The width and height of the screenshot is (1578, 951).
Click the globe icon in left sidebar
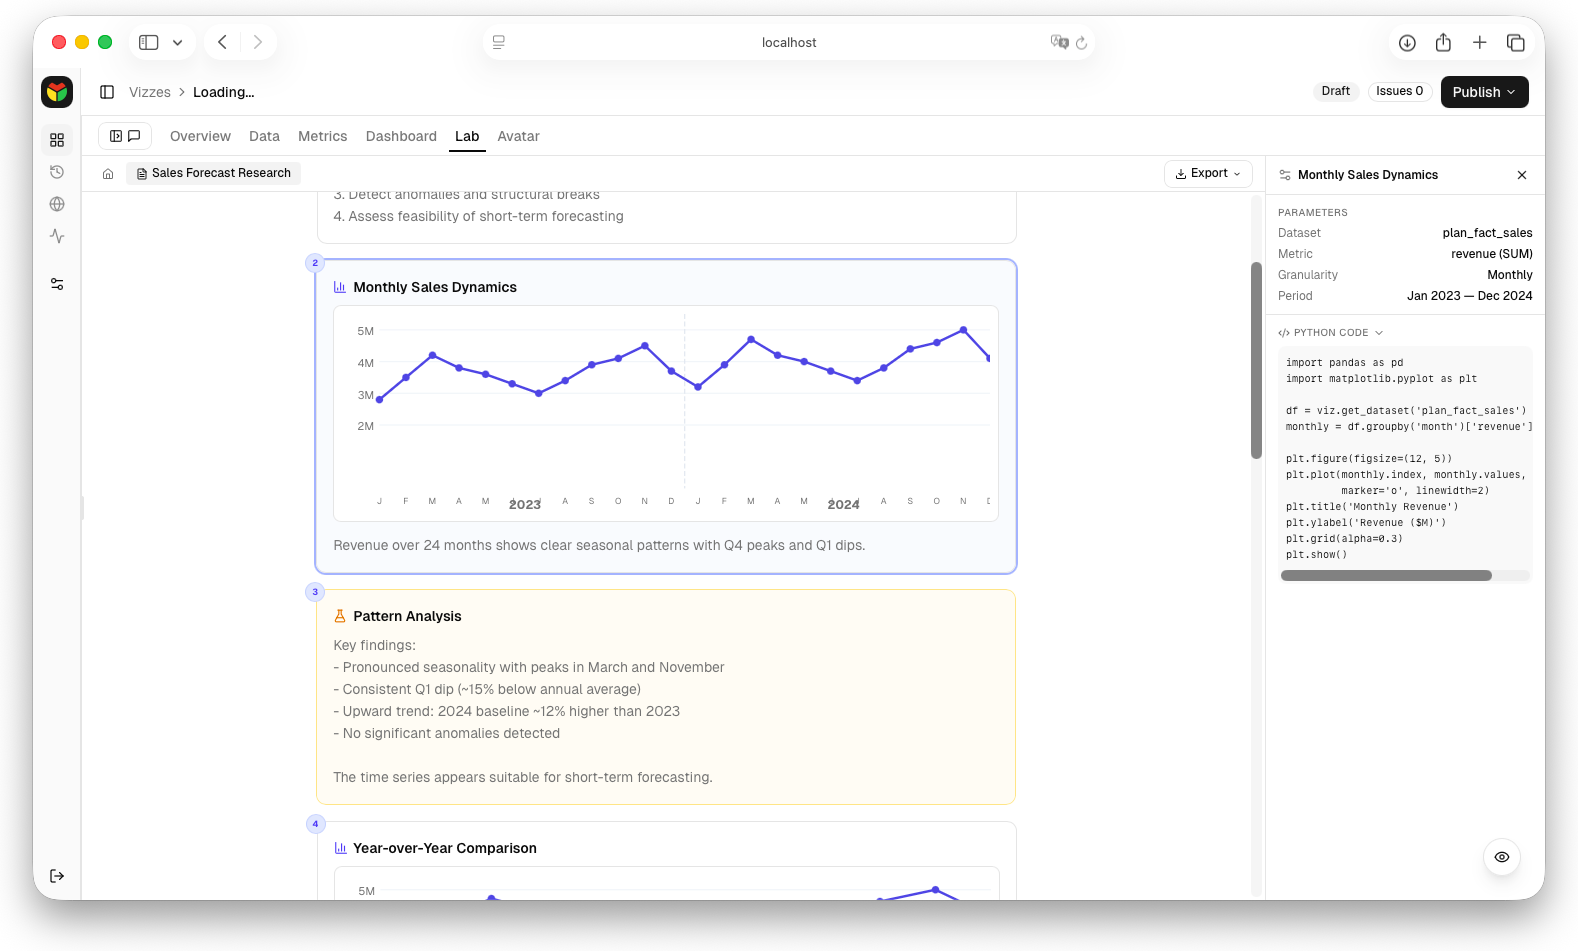[x=57, y=204]
